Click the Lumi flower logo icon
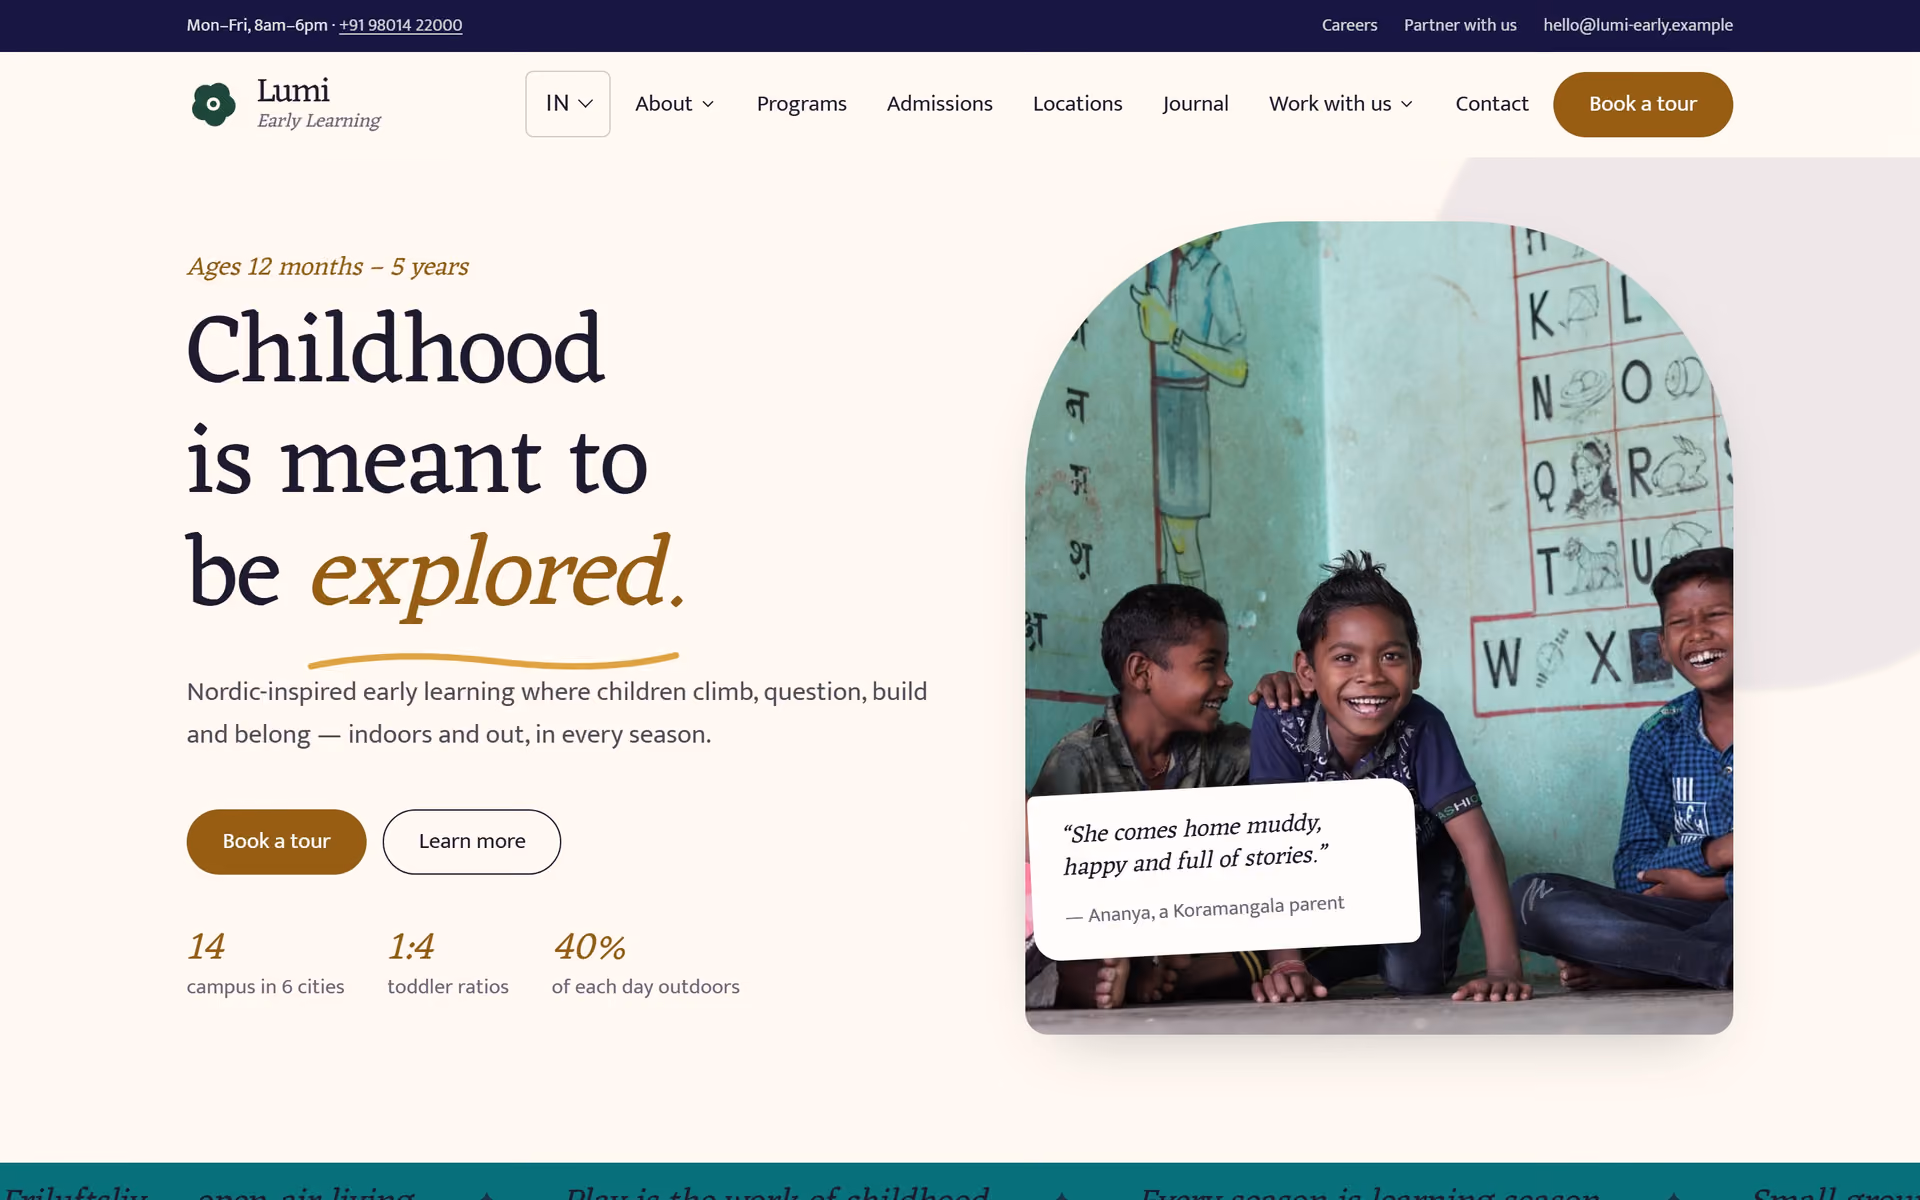The height and width of the screenshot is (1200, 1920). pos(213,104)
